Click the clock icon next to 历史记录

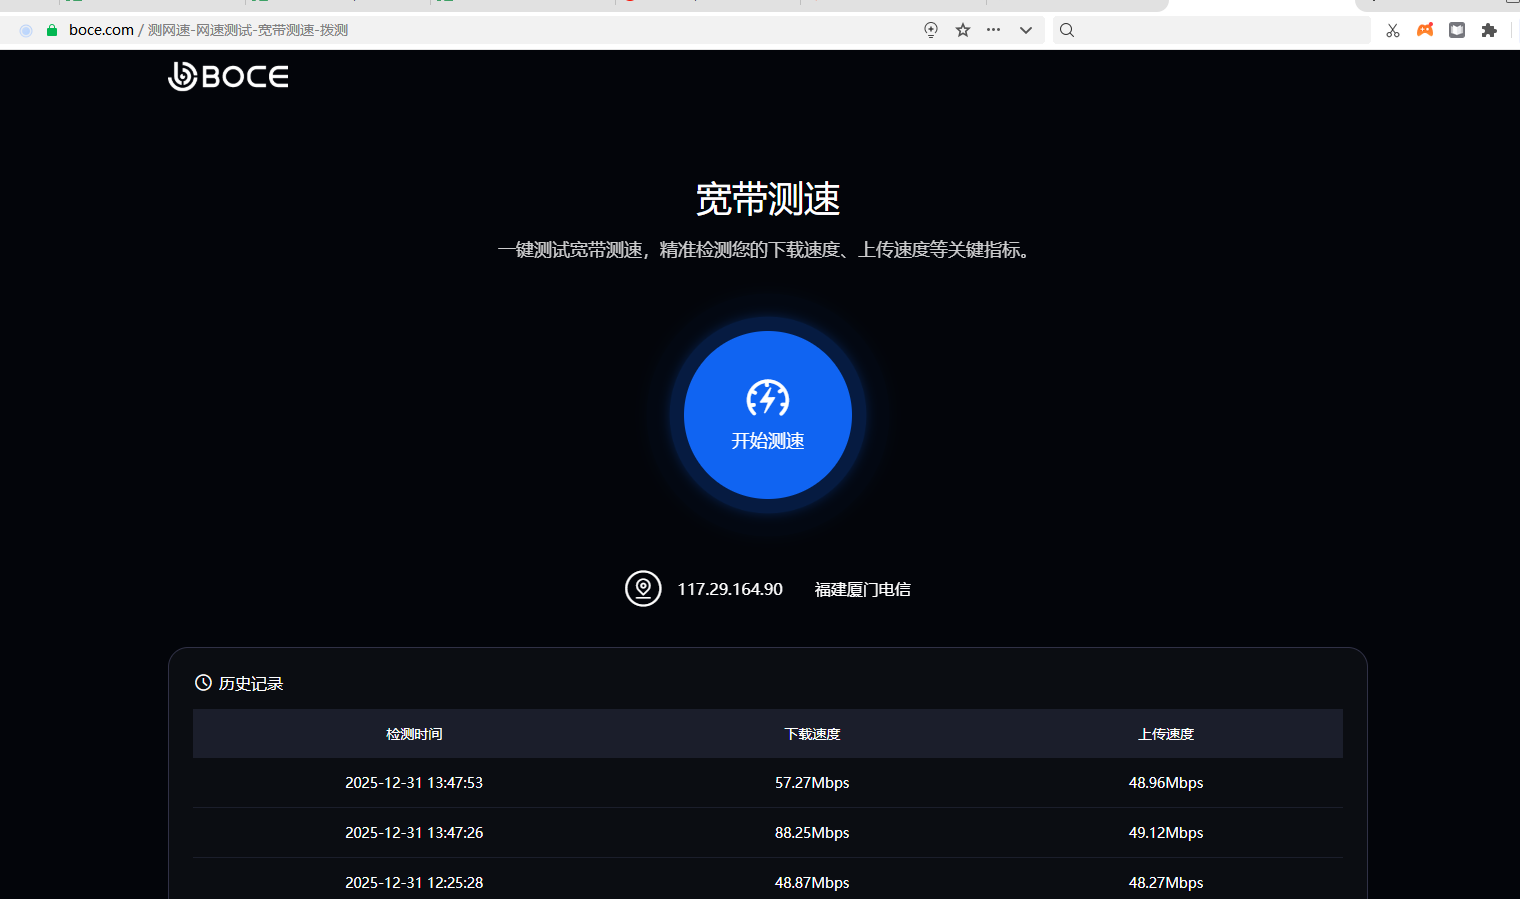203,682
